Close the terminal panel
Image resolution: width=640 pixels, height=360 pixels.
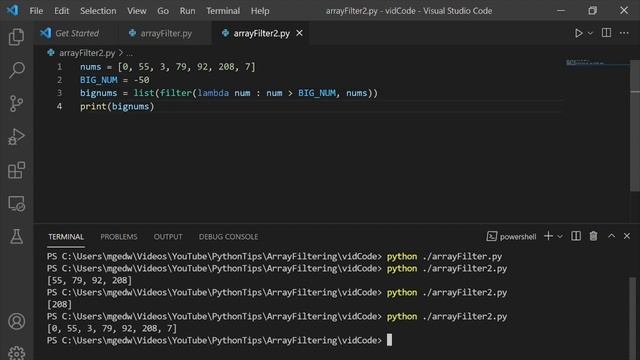(627, 236)
